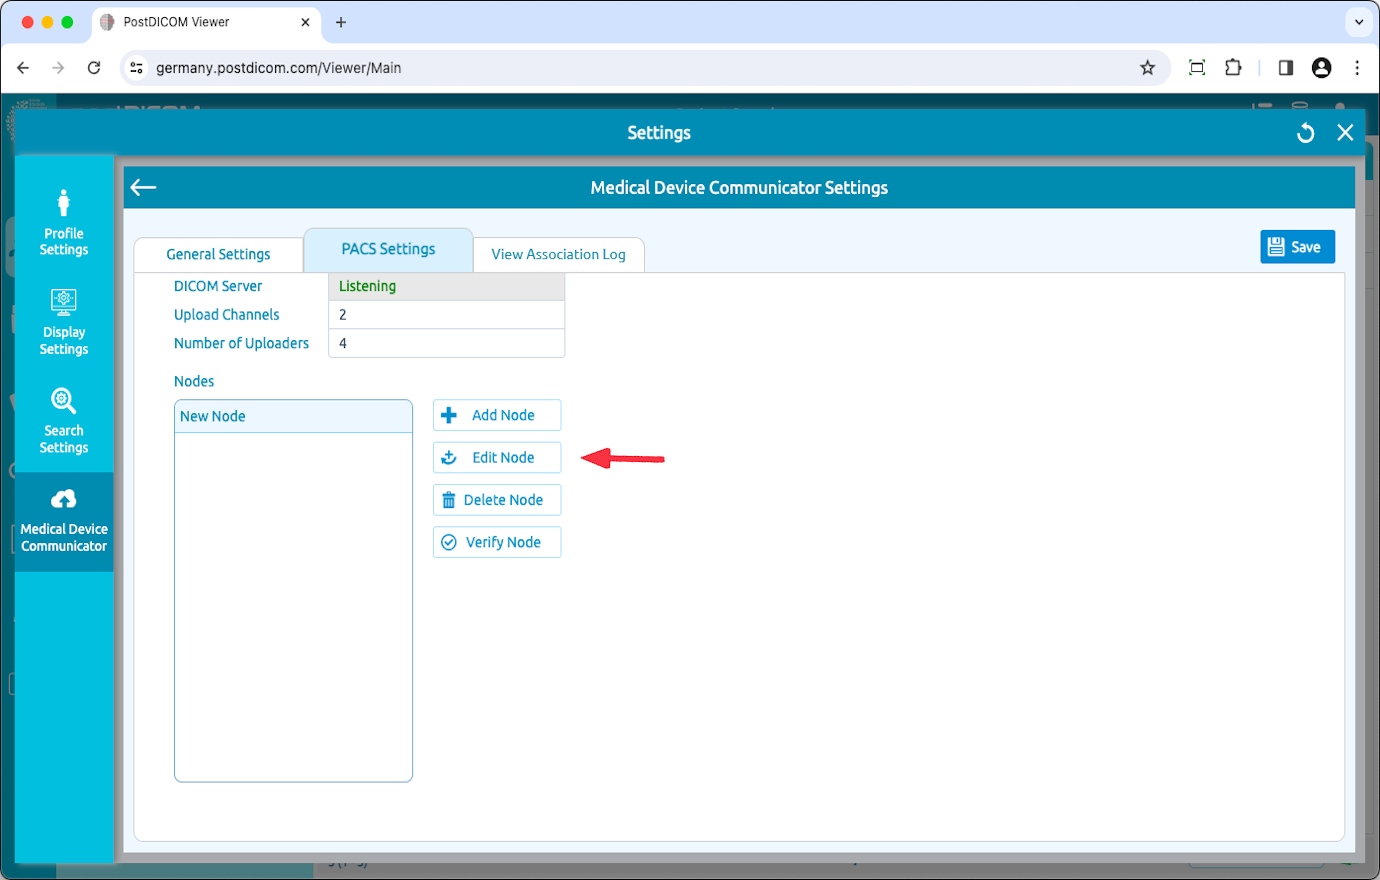
Task: Click the trash icon on Delete Node
Action: click(449, 499)
